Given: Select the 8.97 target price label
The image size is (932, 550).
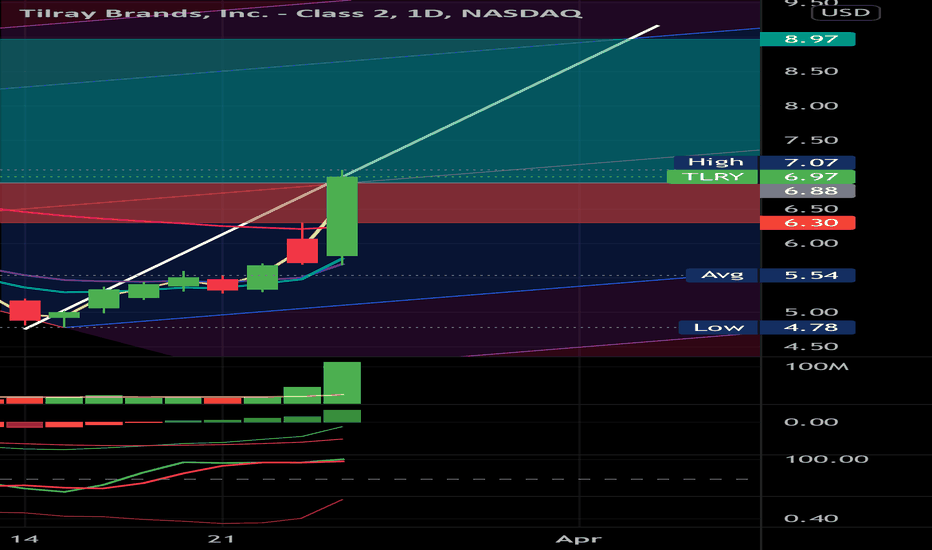Looking at the screenshot, I should pos(808,39).
